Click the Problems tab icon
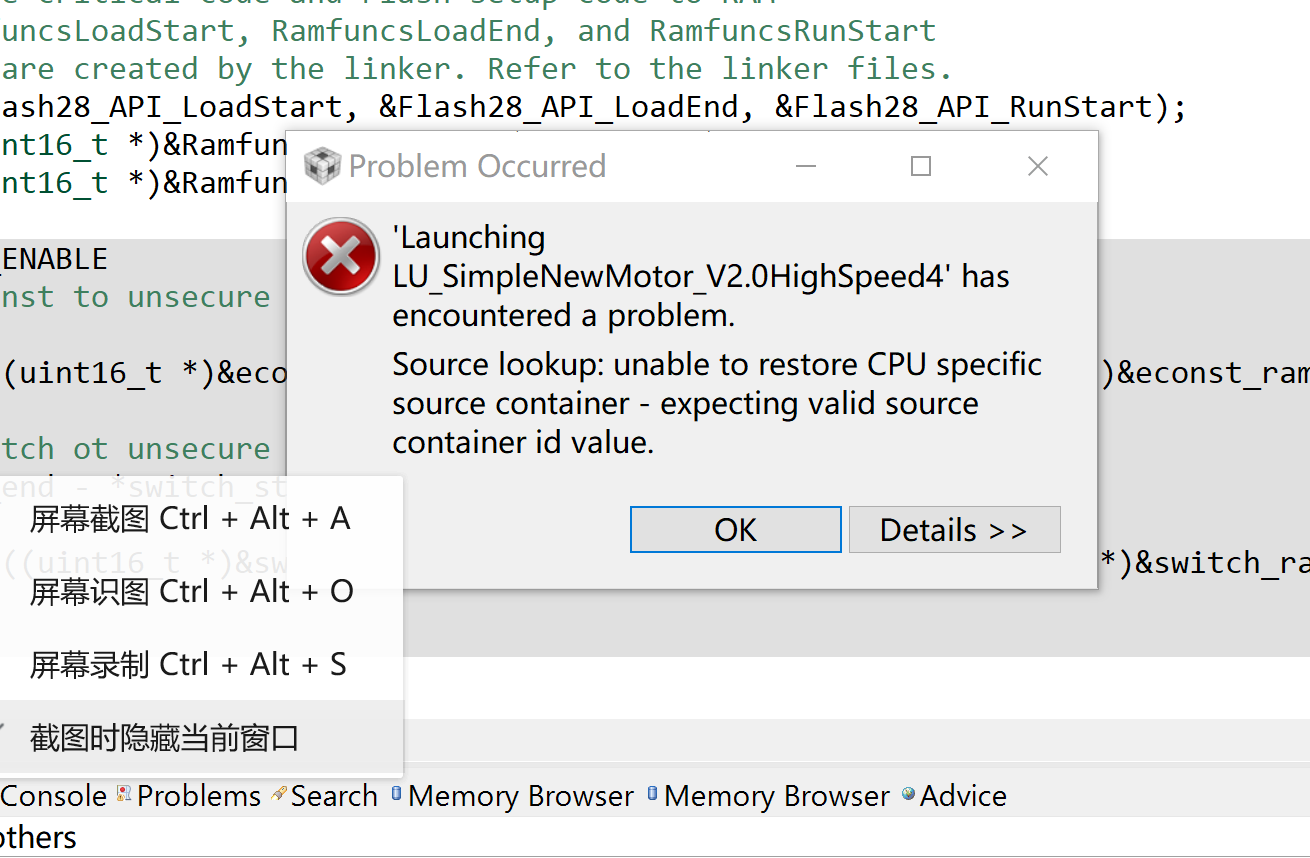The width and height of the screenshot is (1310, 858). [x=124, y=794]
